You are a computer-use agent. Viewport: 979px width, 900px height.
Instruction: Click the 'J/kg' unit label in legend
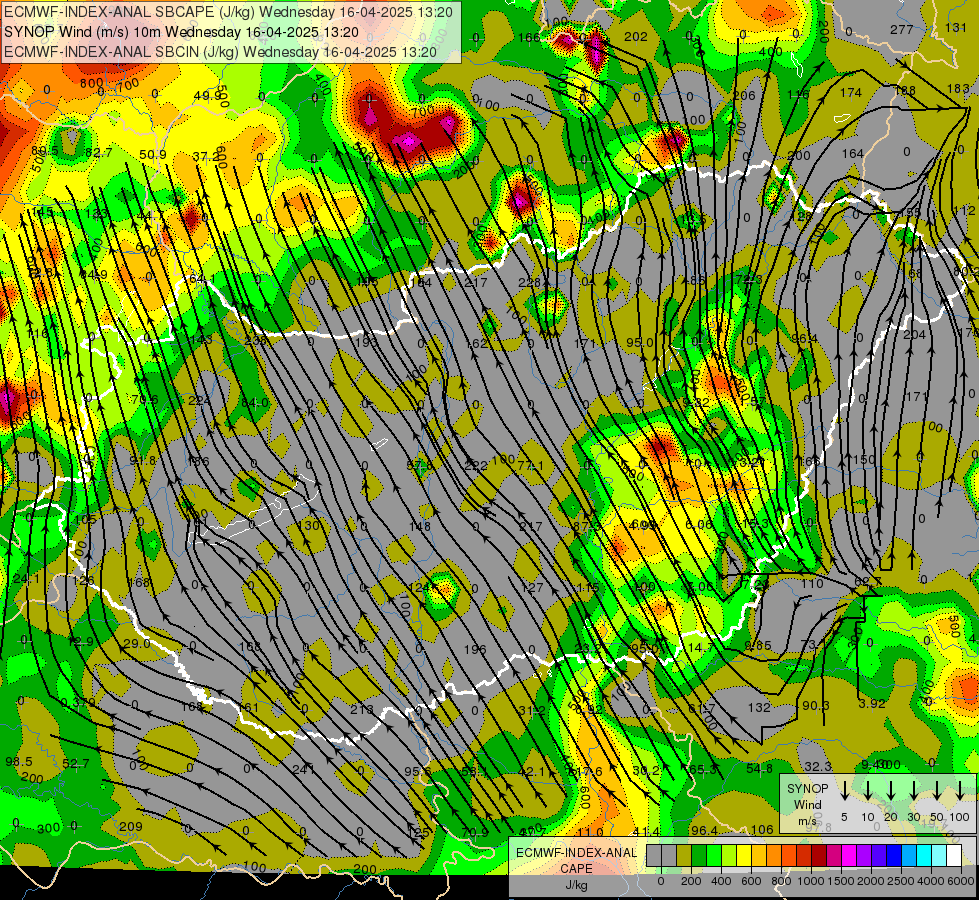576,885
